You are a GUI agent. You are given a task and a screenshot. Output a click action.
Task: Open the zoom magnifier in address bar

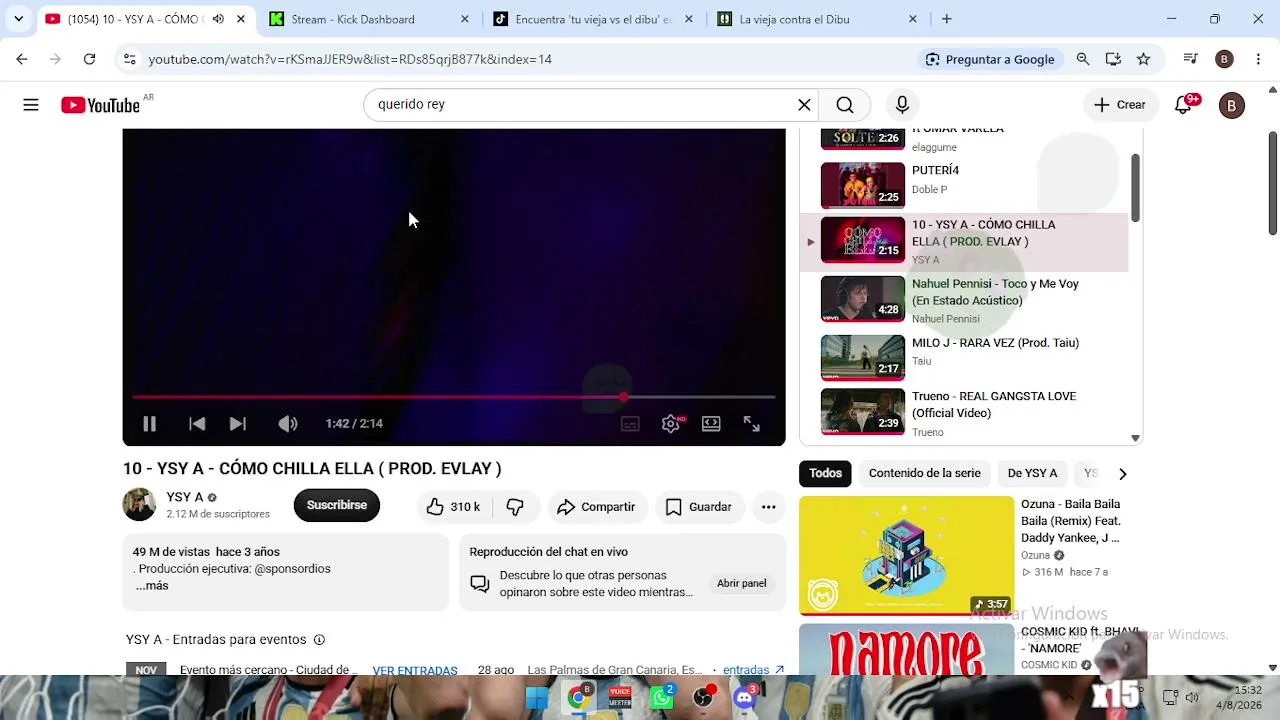pyautogui.click(x=1083, y=60)
